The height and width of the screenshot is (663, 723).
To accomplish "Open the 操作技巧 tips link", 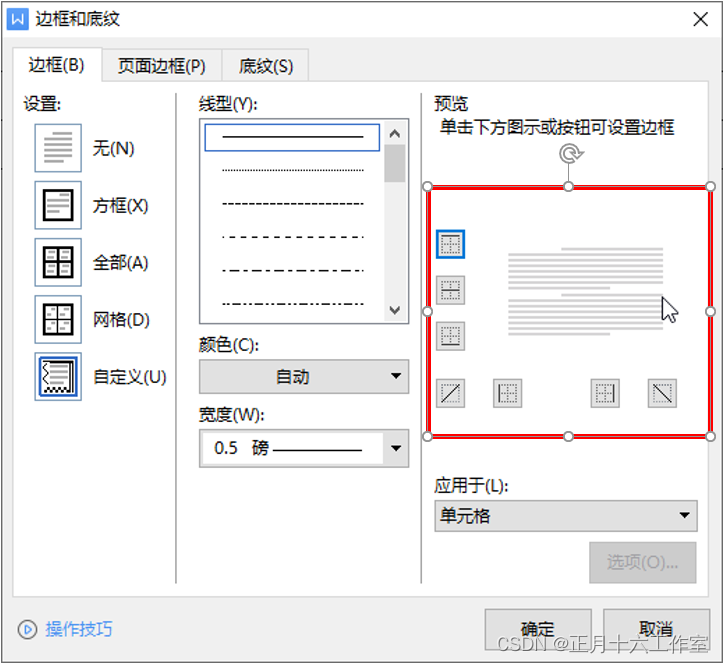I will click(x=79, y=629).
